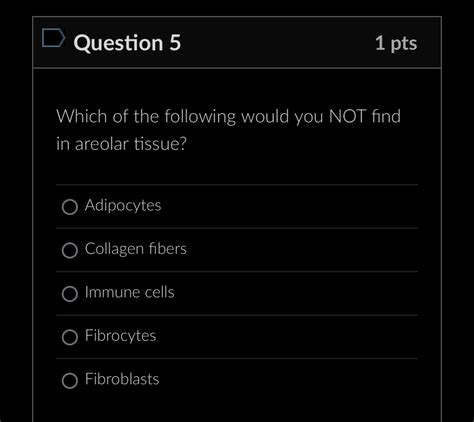The image size is (474, 422).
Task: Click the word 'find' in the prompt
Action: coord(386,116)
